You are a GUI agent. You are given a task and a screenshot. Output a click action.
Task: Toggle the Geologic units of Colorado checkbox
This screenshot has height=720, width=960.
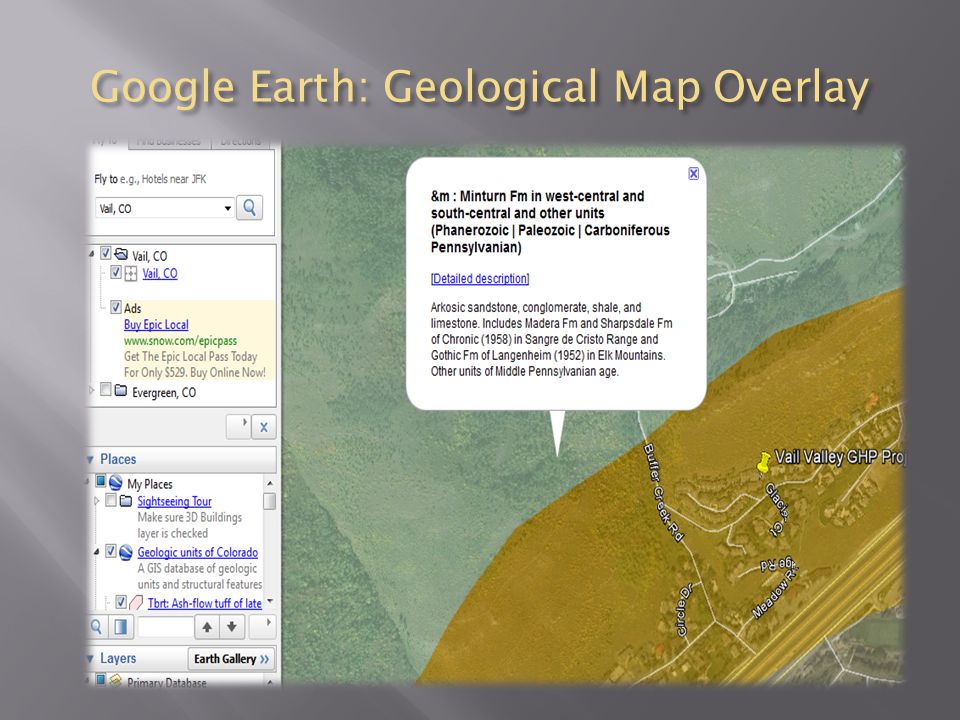click(111, 551)
